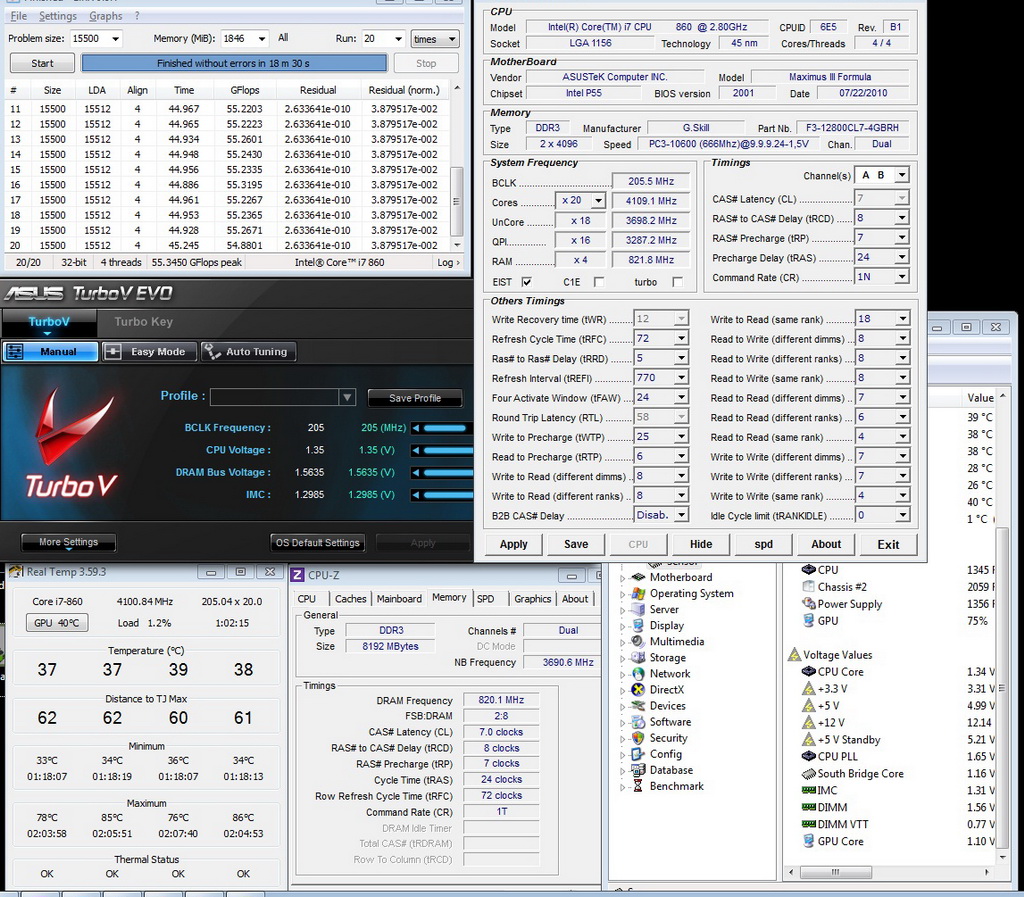Click the Motherboard tree icon in Everest
This screenshot has width=1024, height=897.
[x=638, y=577]
